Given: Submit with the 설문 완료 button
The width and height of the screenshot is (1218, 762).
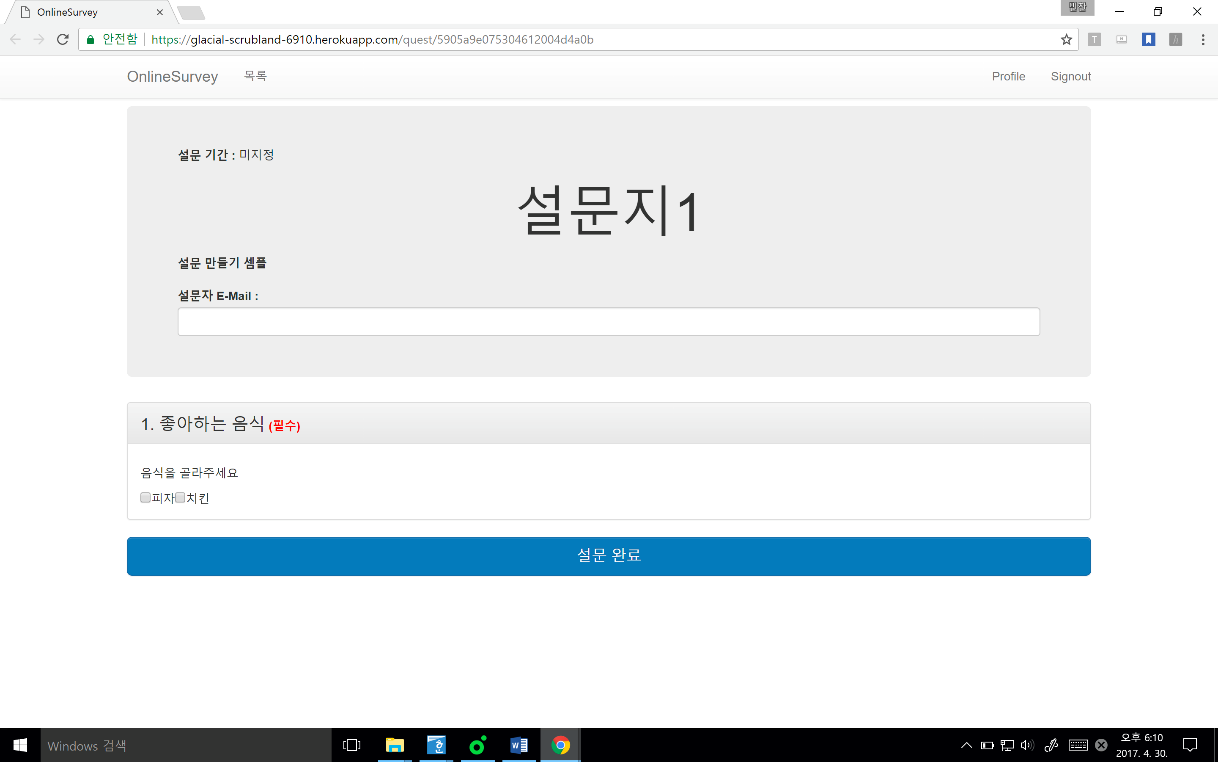Looking at the screenshot, I should (608, 556).
